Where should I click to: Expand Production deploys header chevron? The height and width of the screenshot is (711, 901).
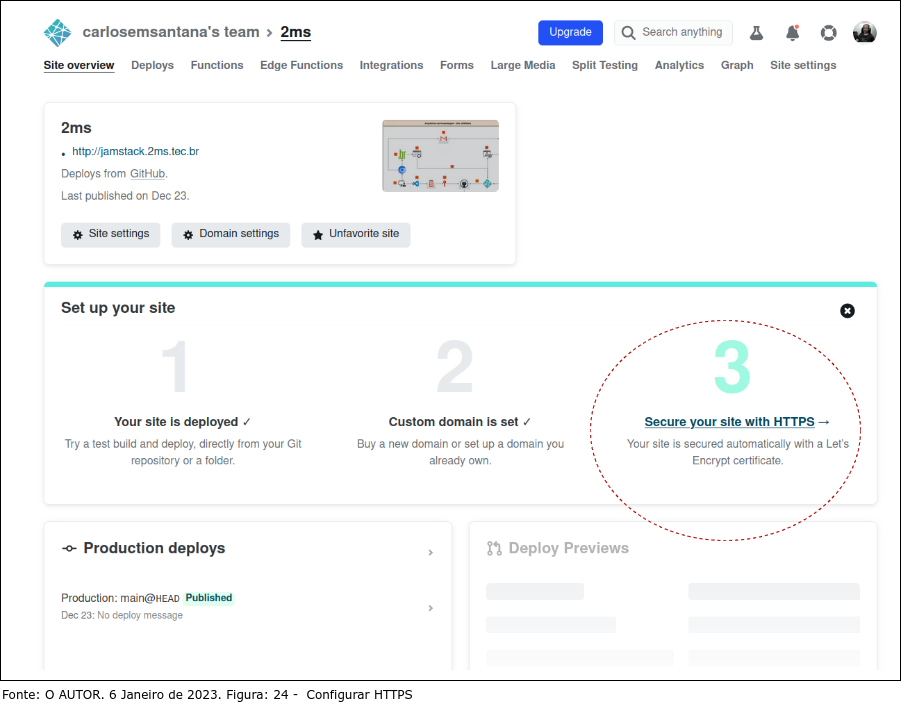pos(430,552)
